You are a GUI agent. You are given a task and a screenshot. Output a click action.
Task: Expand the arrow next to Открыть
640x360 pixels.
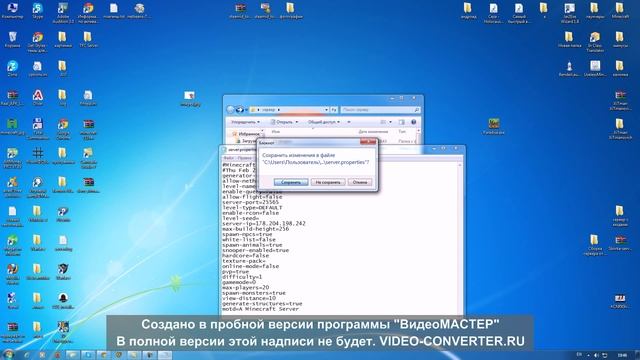(297, 122)
